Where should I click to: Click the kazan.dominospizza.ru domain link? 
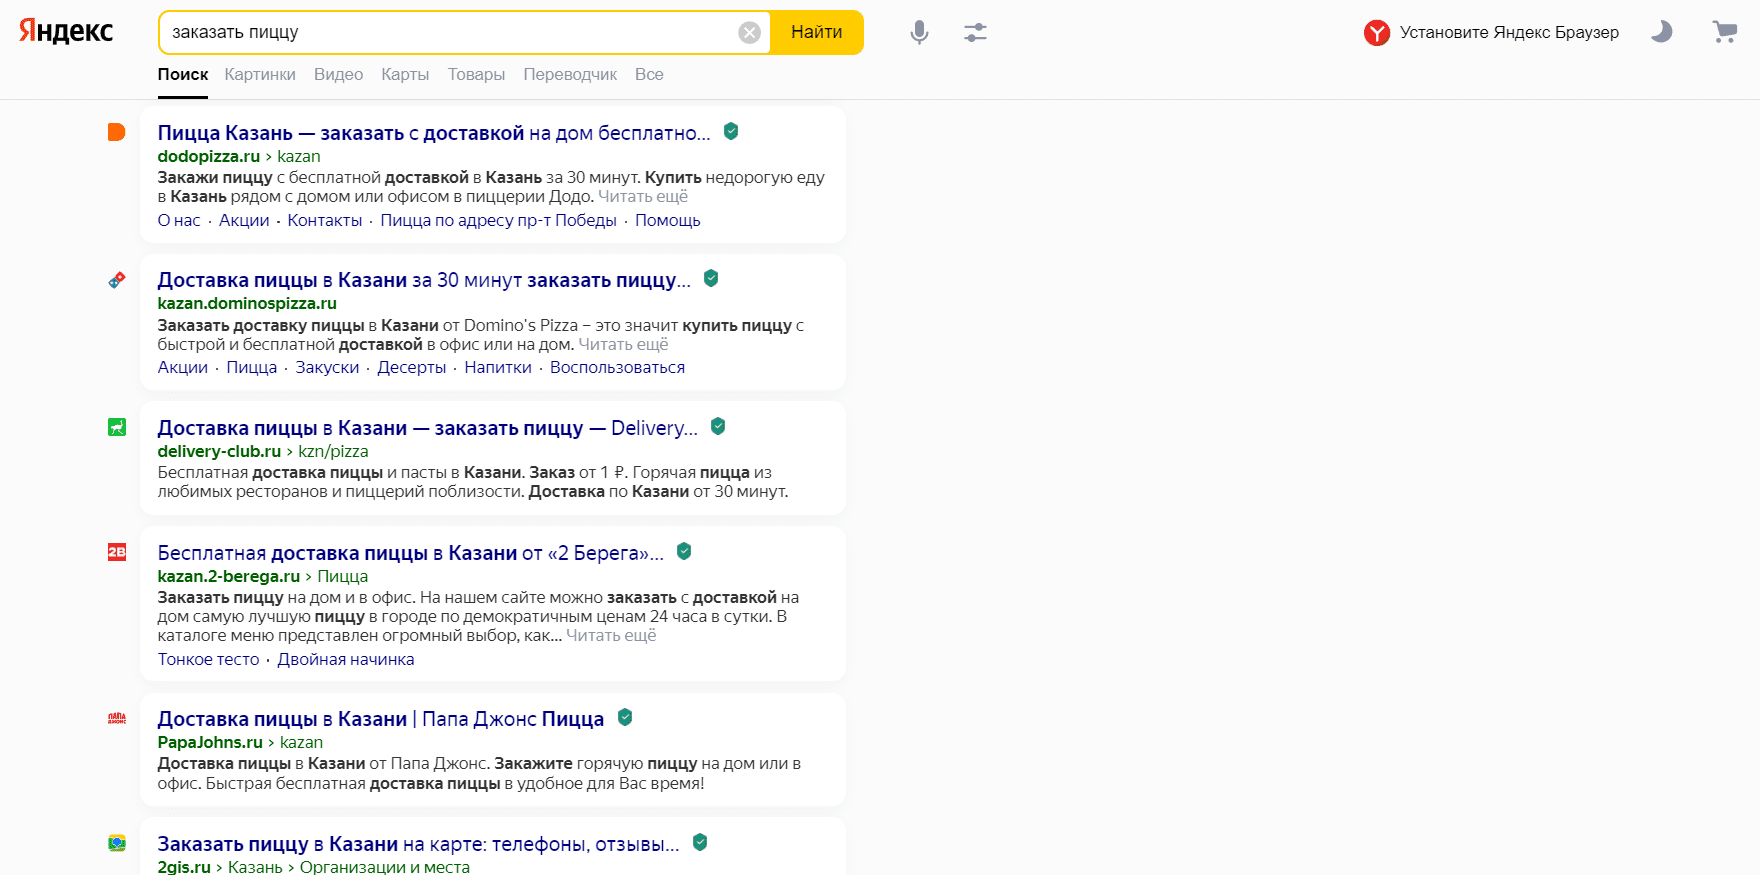point(247,303)
